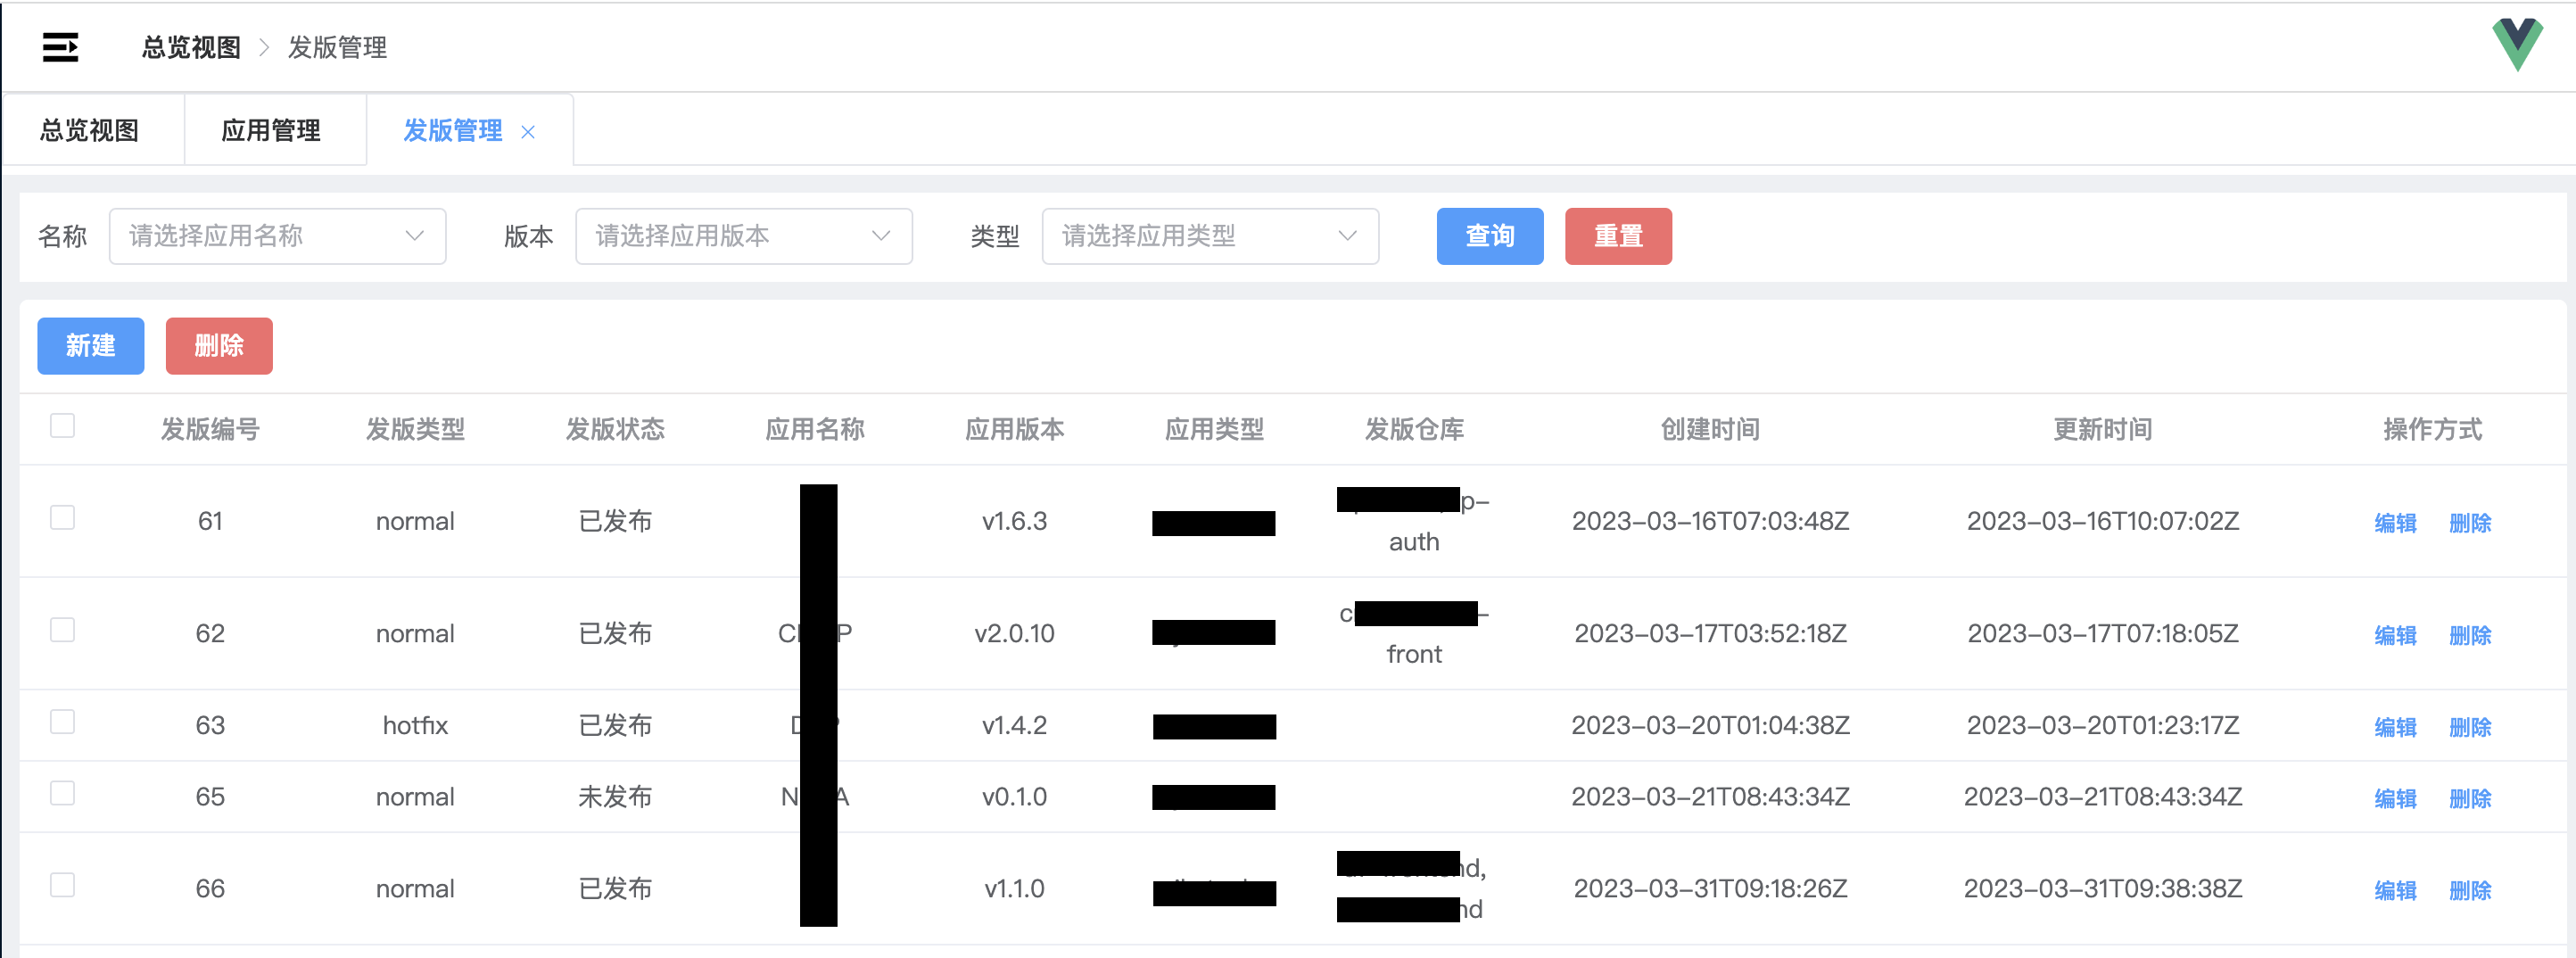2576x958 pixels.
Task: Click the 应用类型 column header
Action: tap(1214, 429)
